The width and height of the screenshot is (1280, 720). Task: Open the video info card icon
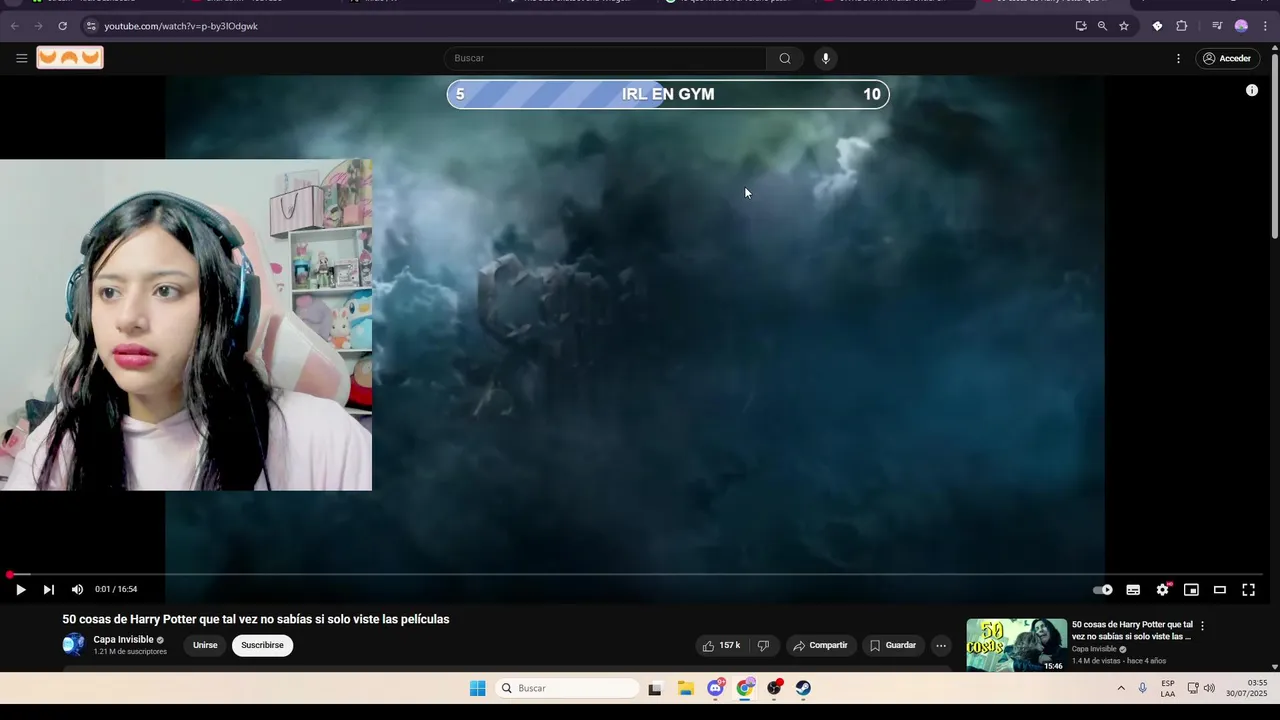tap(1251, 90)
